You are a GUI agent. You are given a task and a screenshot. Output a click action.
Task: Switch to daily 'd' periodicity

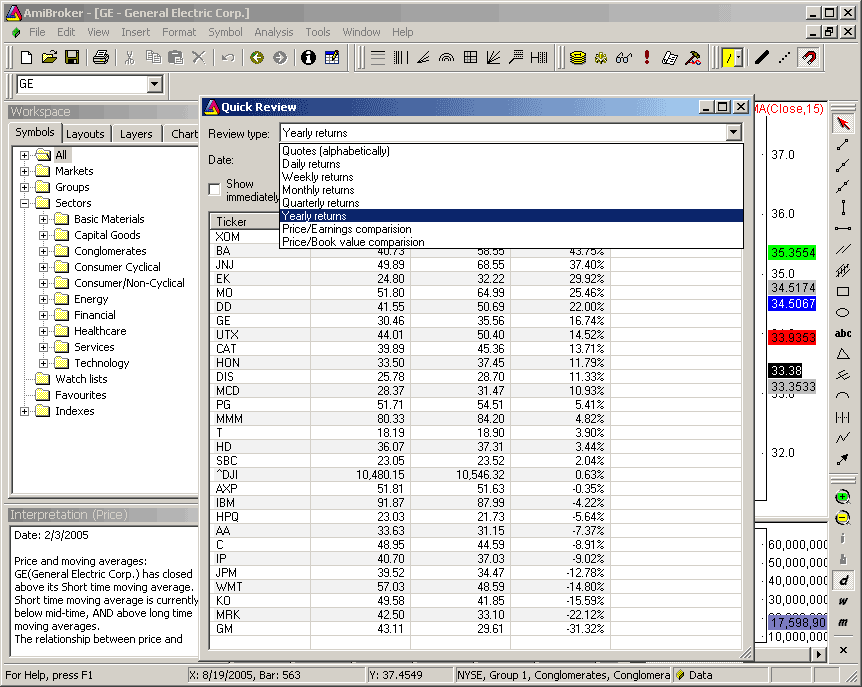(x=843, y=580)
